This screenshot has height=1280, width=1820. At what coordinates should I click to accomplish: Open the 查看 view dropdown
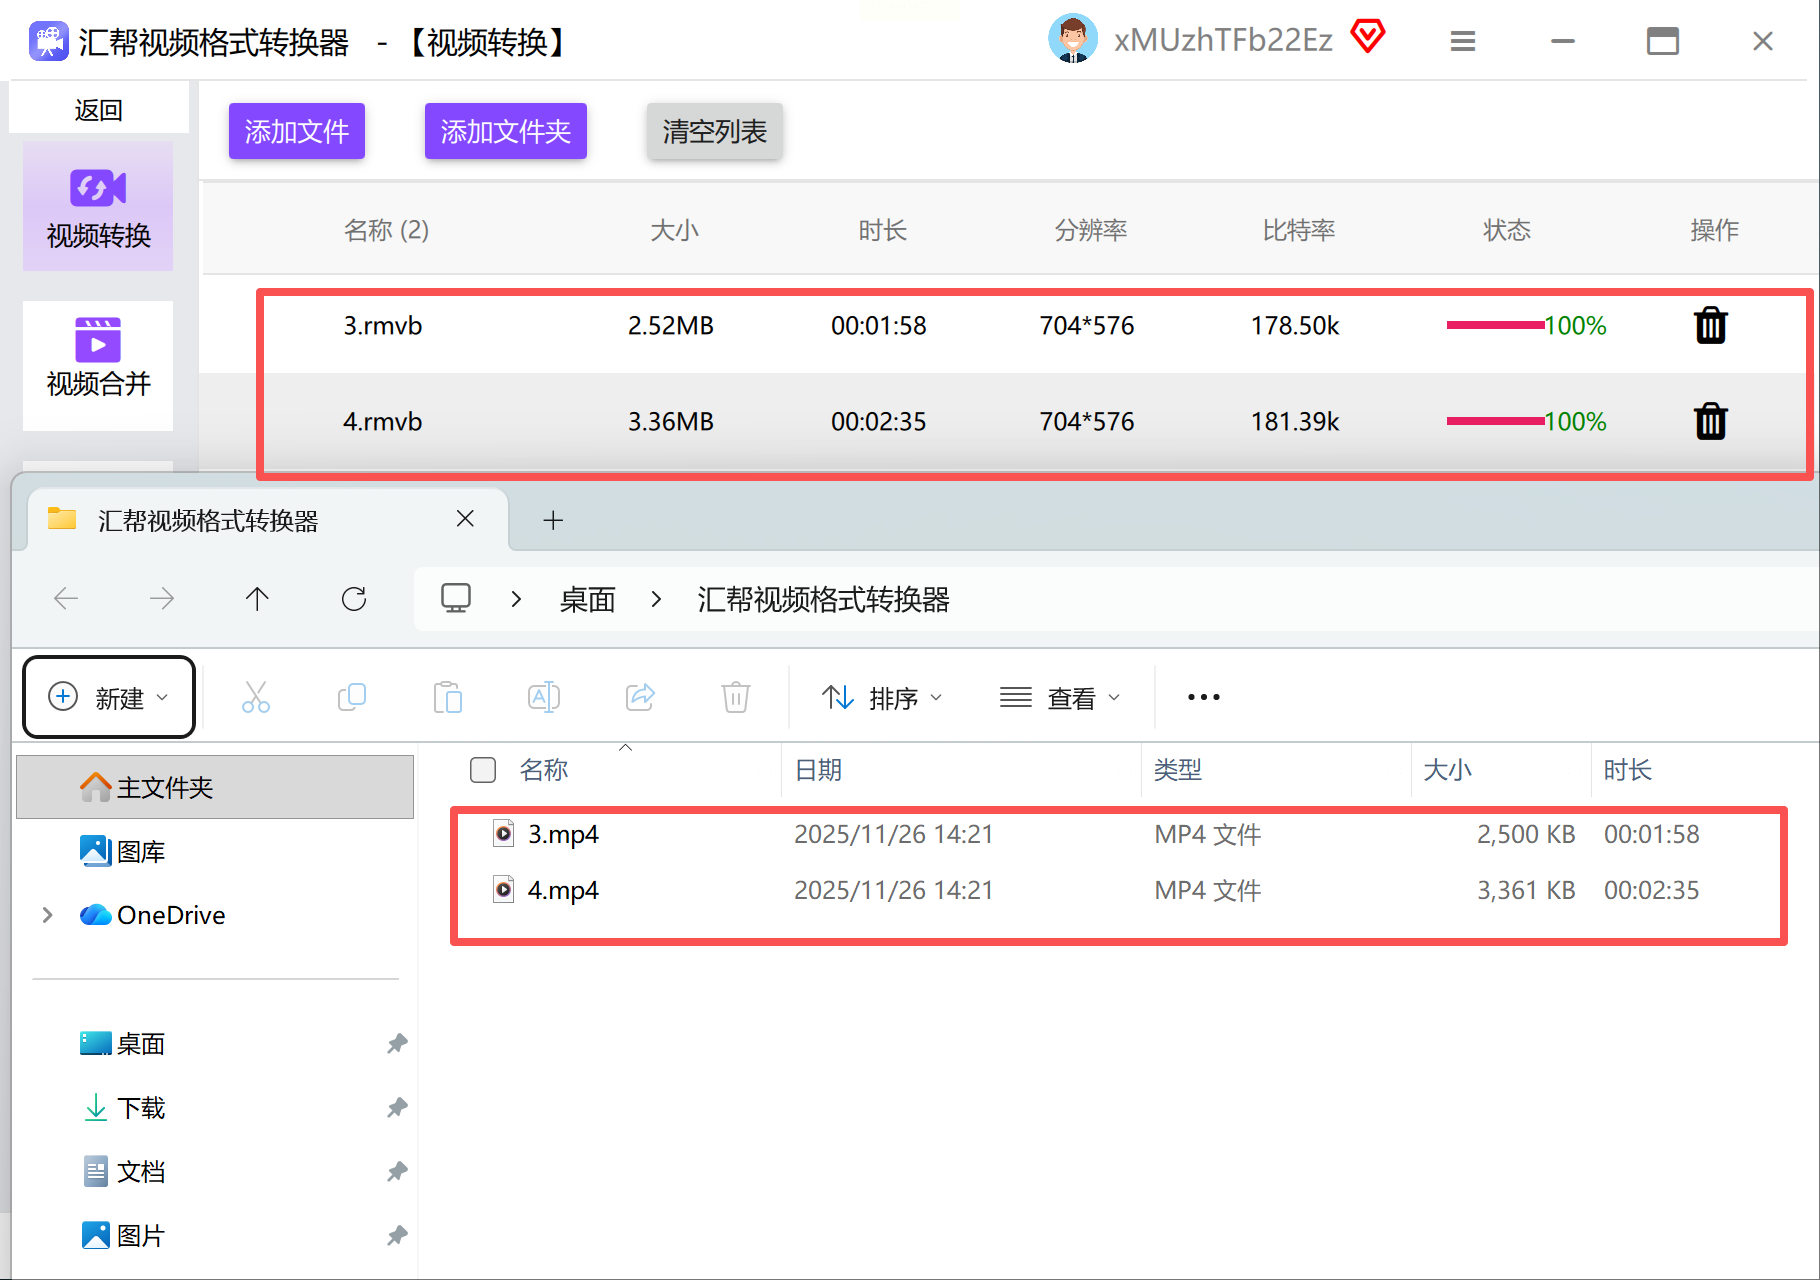pos(1060,697)
